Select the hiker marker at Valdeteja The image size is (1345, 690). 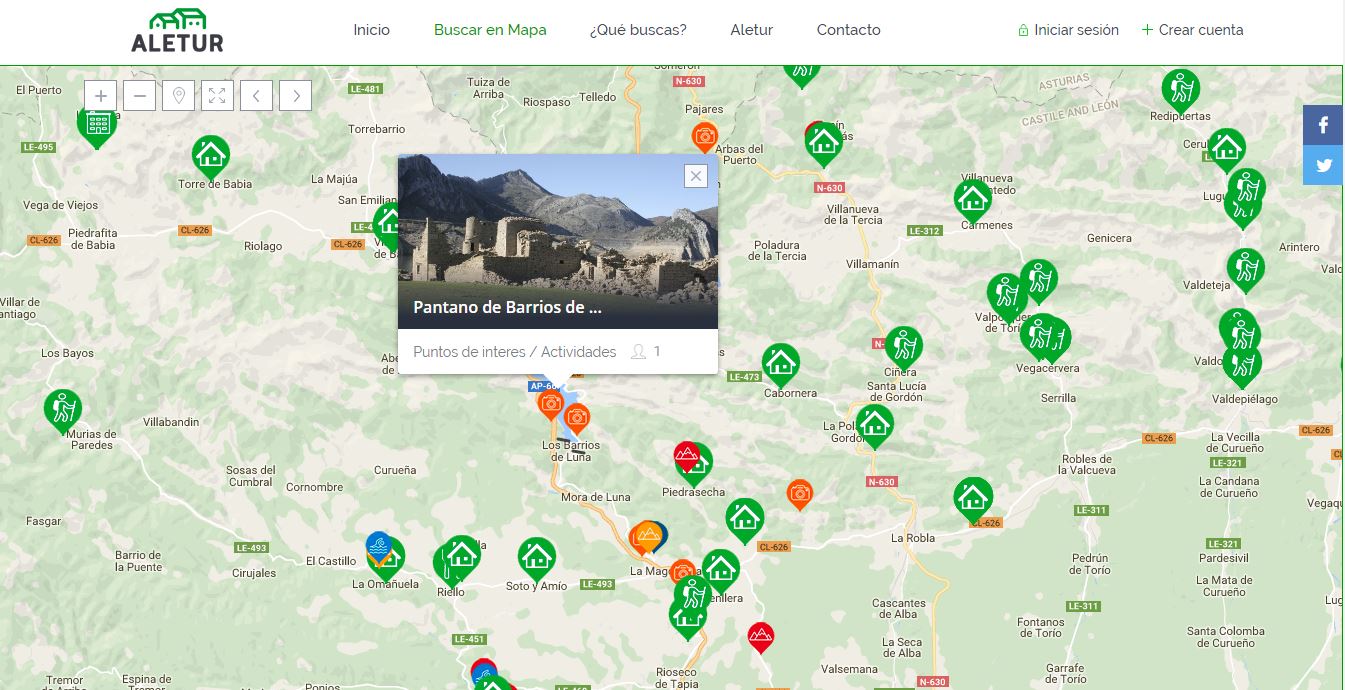(x=1245, y=269)
